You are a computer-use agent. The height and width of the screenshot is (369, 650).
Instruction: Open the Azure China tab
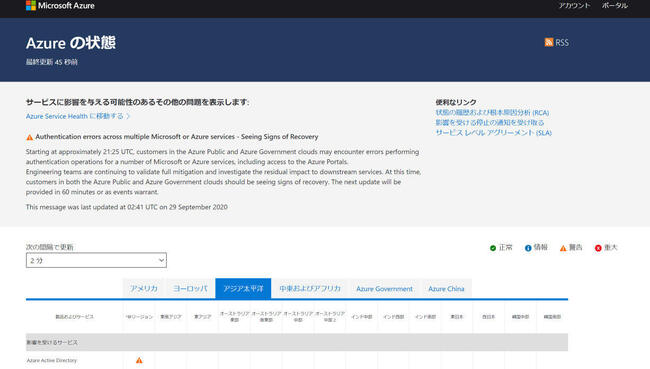(x=446, y=289)
